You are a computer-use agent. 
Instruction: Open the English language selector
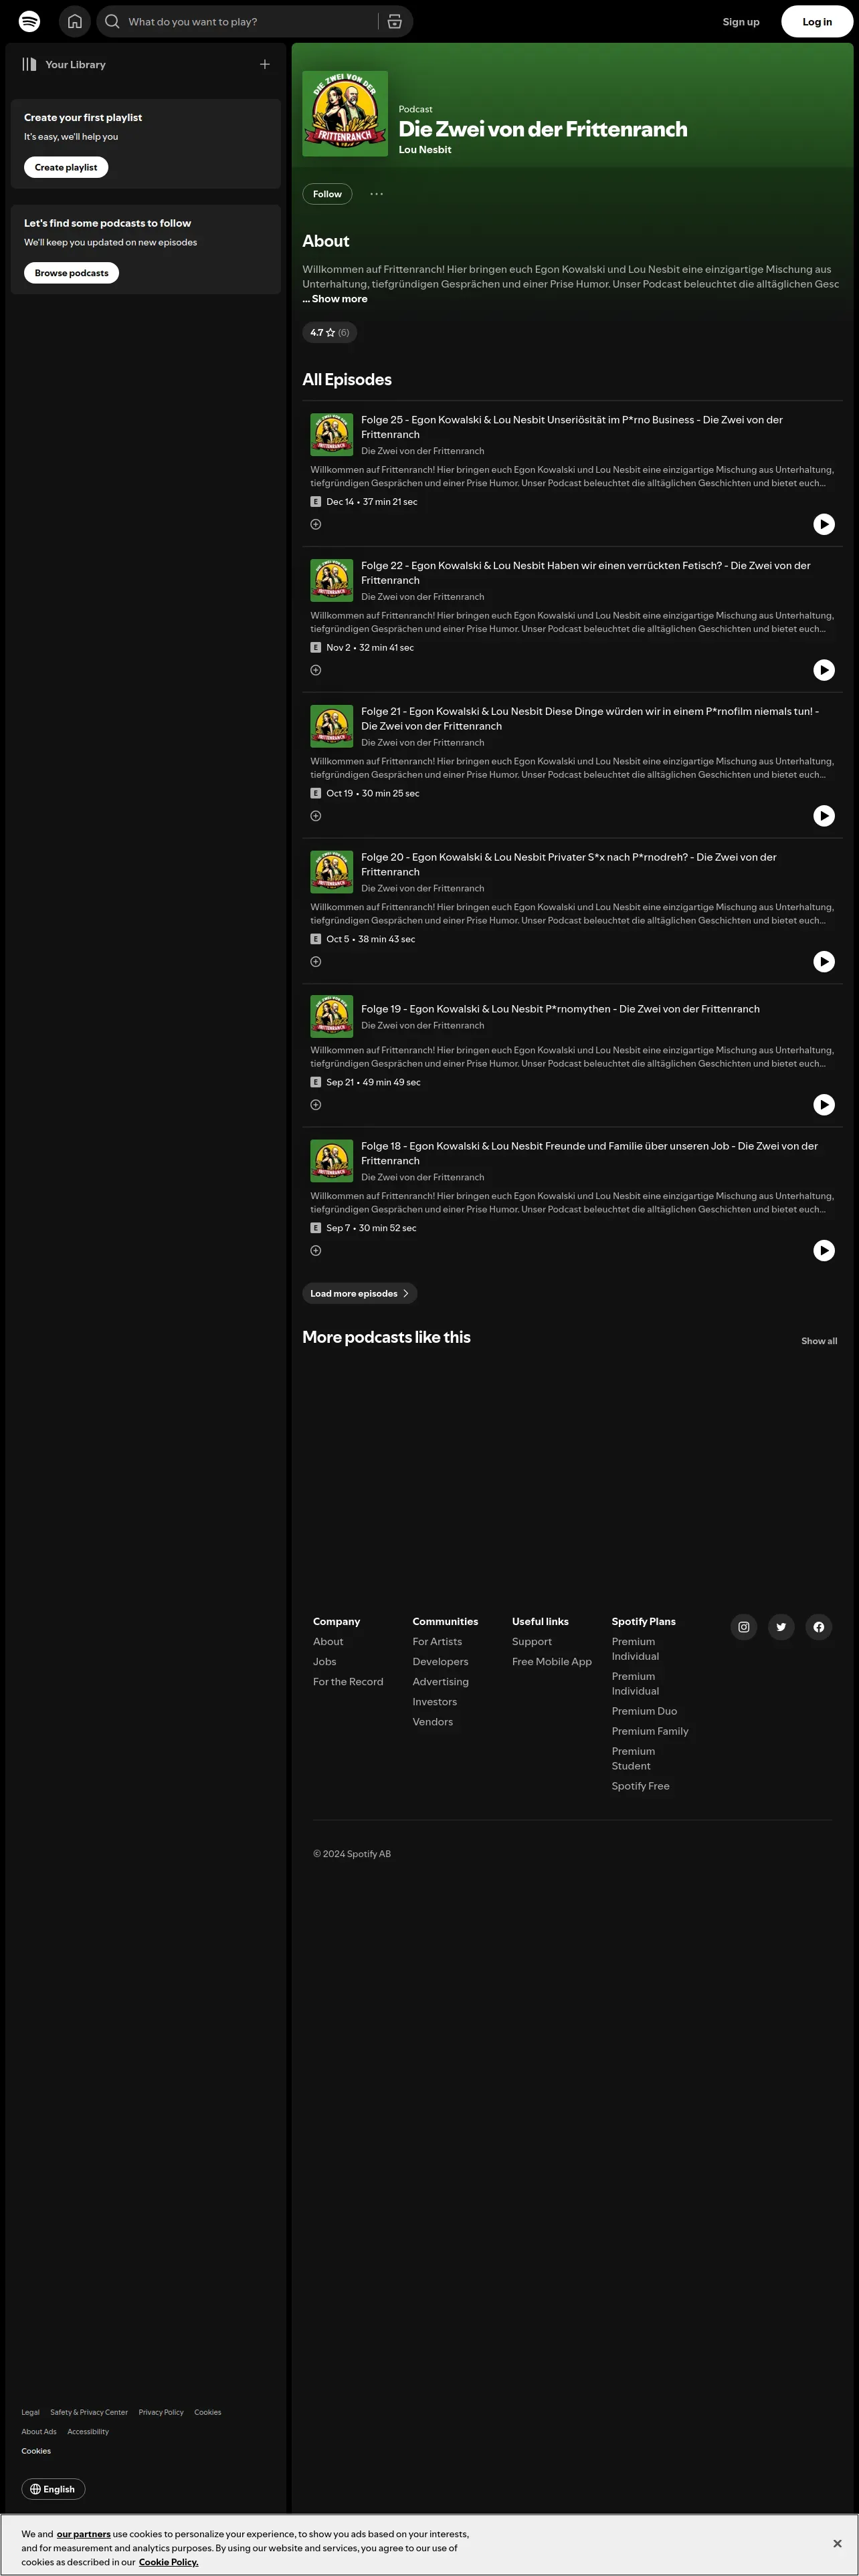tap(53, 2489)
